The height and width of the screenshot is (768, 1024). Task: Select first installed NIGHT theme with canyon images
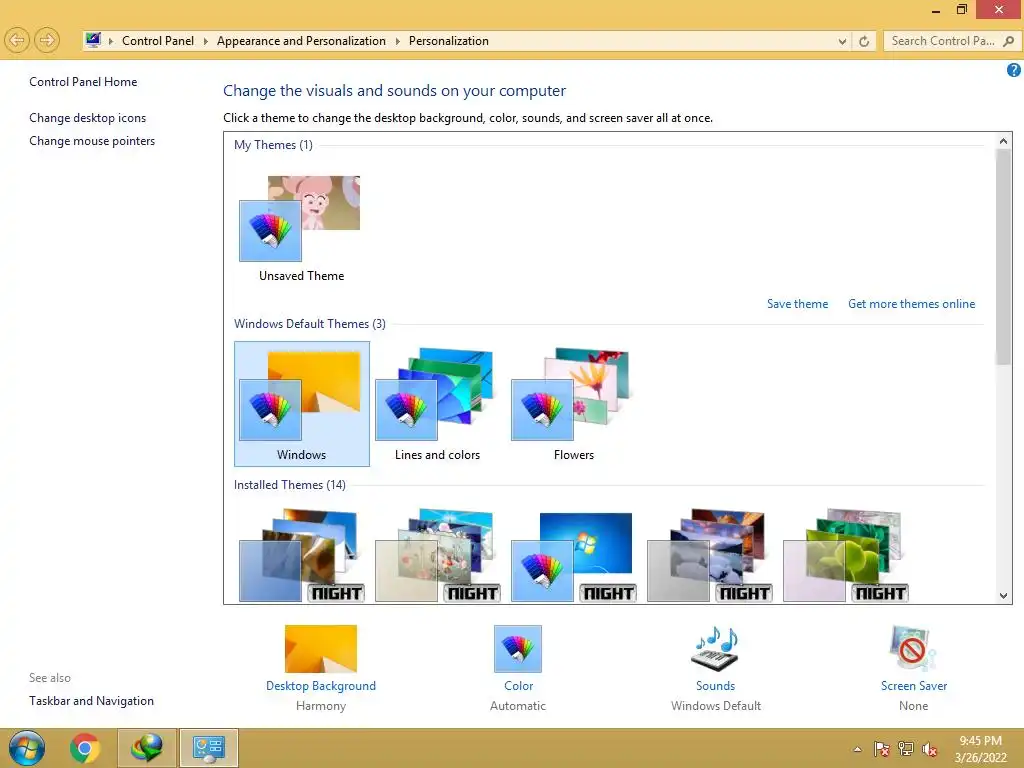tap(301, 555)
